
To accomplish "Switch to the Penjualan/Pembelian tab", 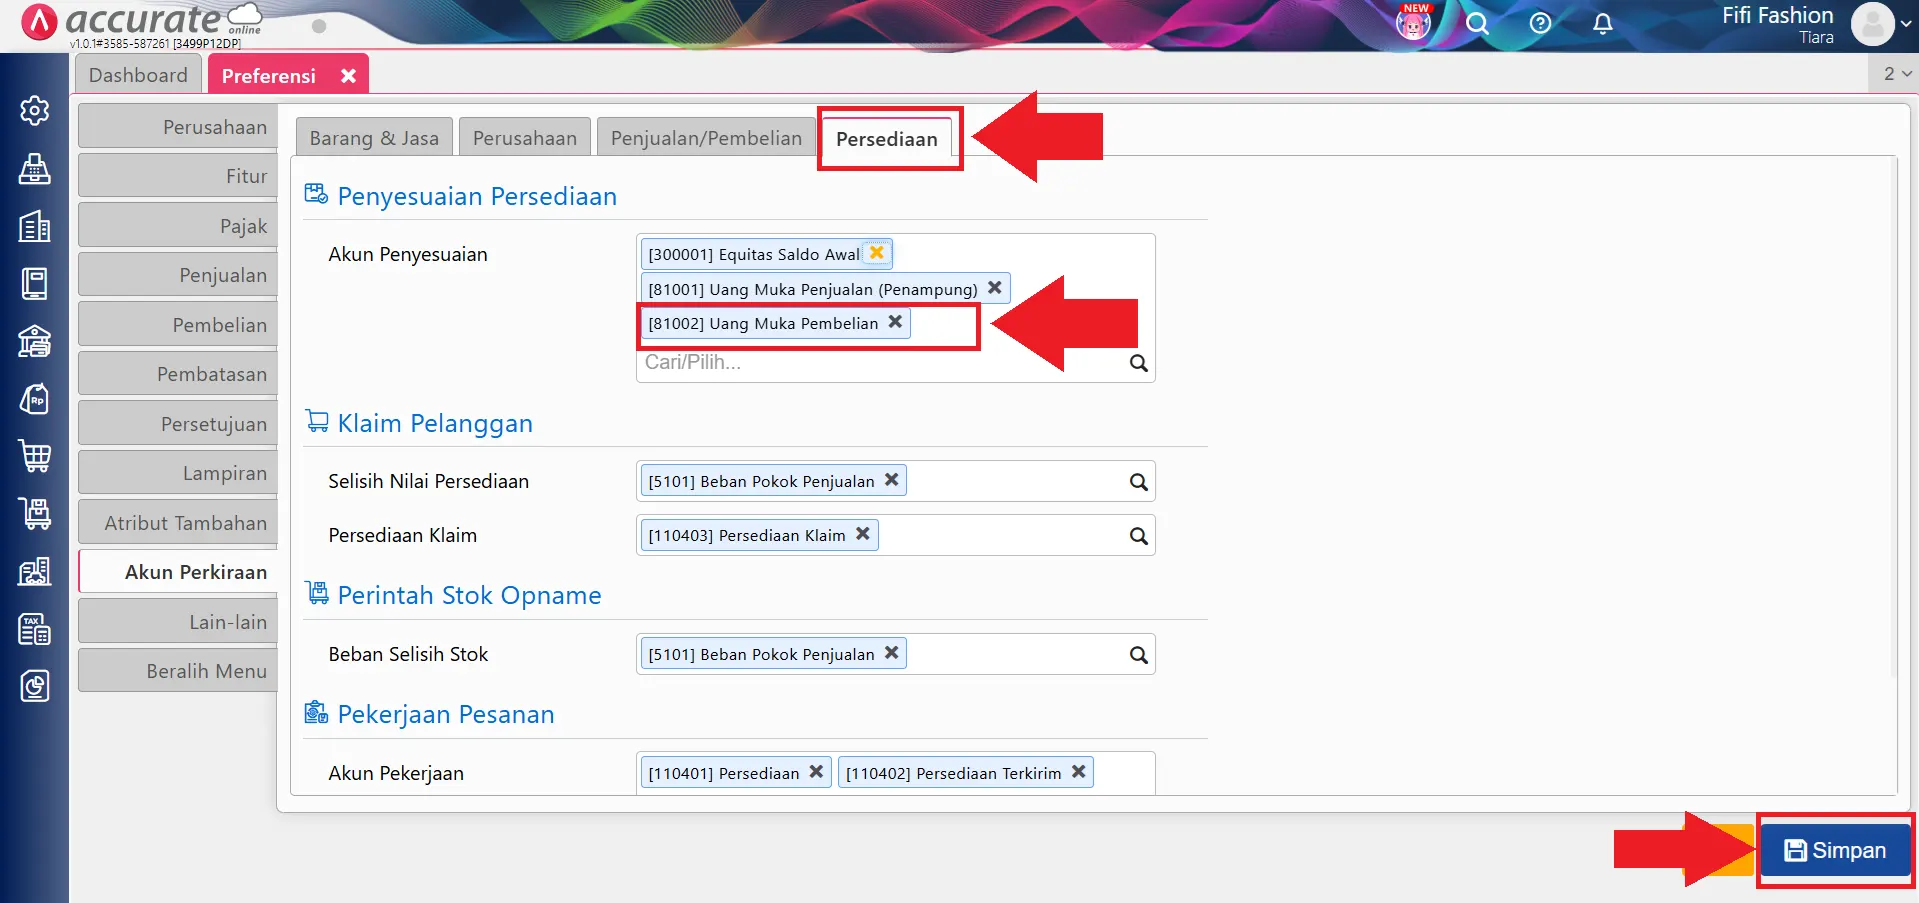I will 706,138.
